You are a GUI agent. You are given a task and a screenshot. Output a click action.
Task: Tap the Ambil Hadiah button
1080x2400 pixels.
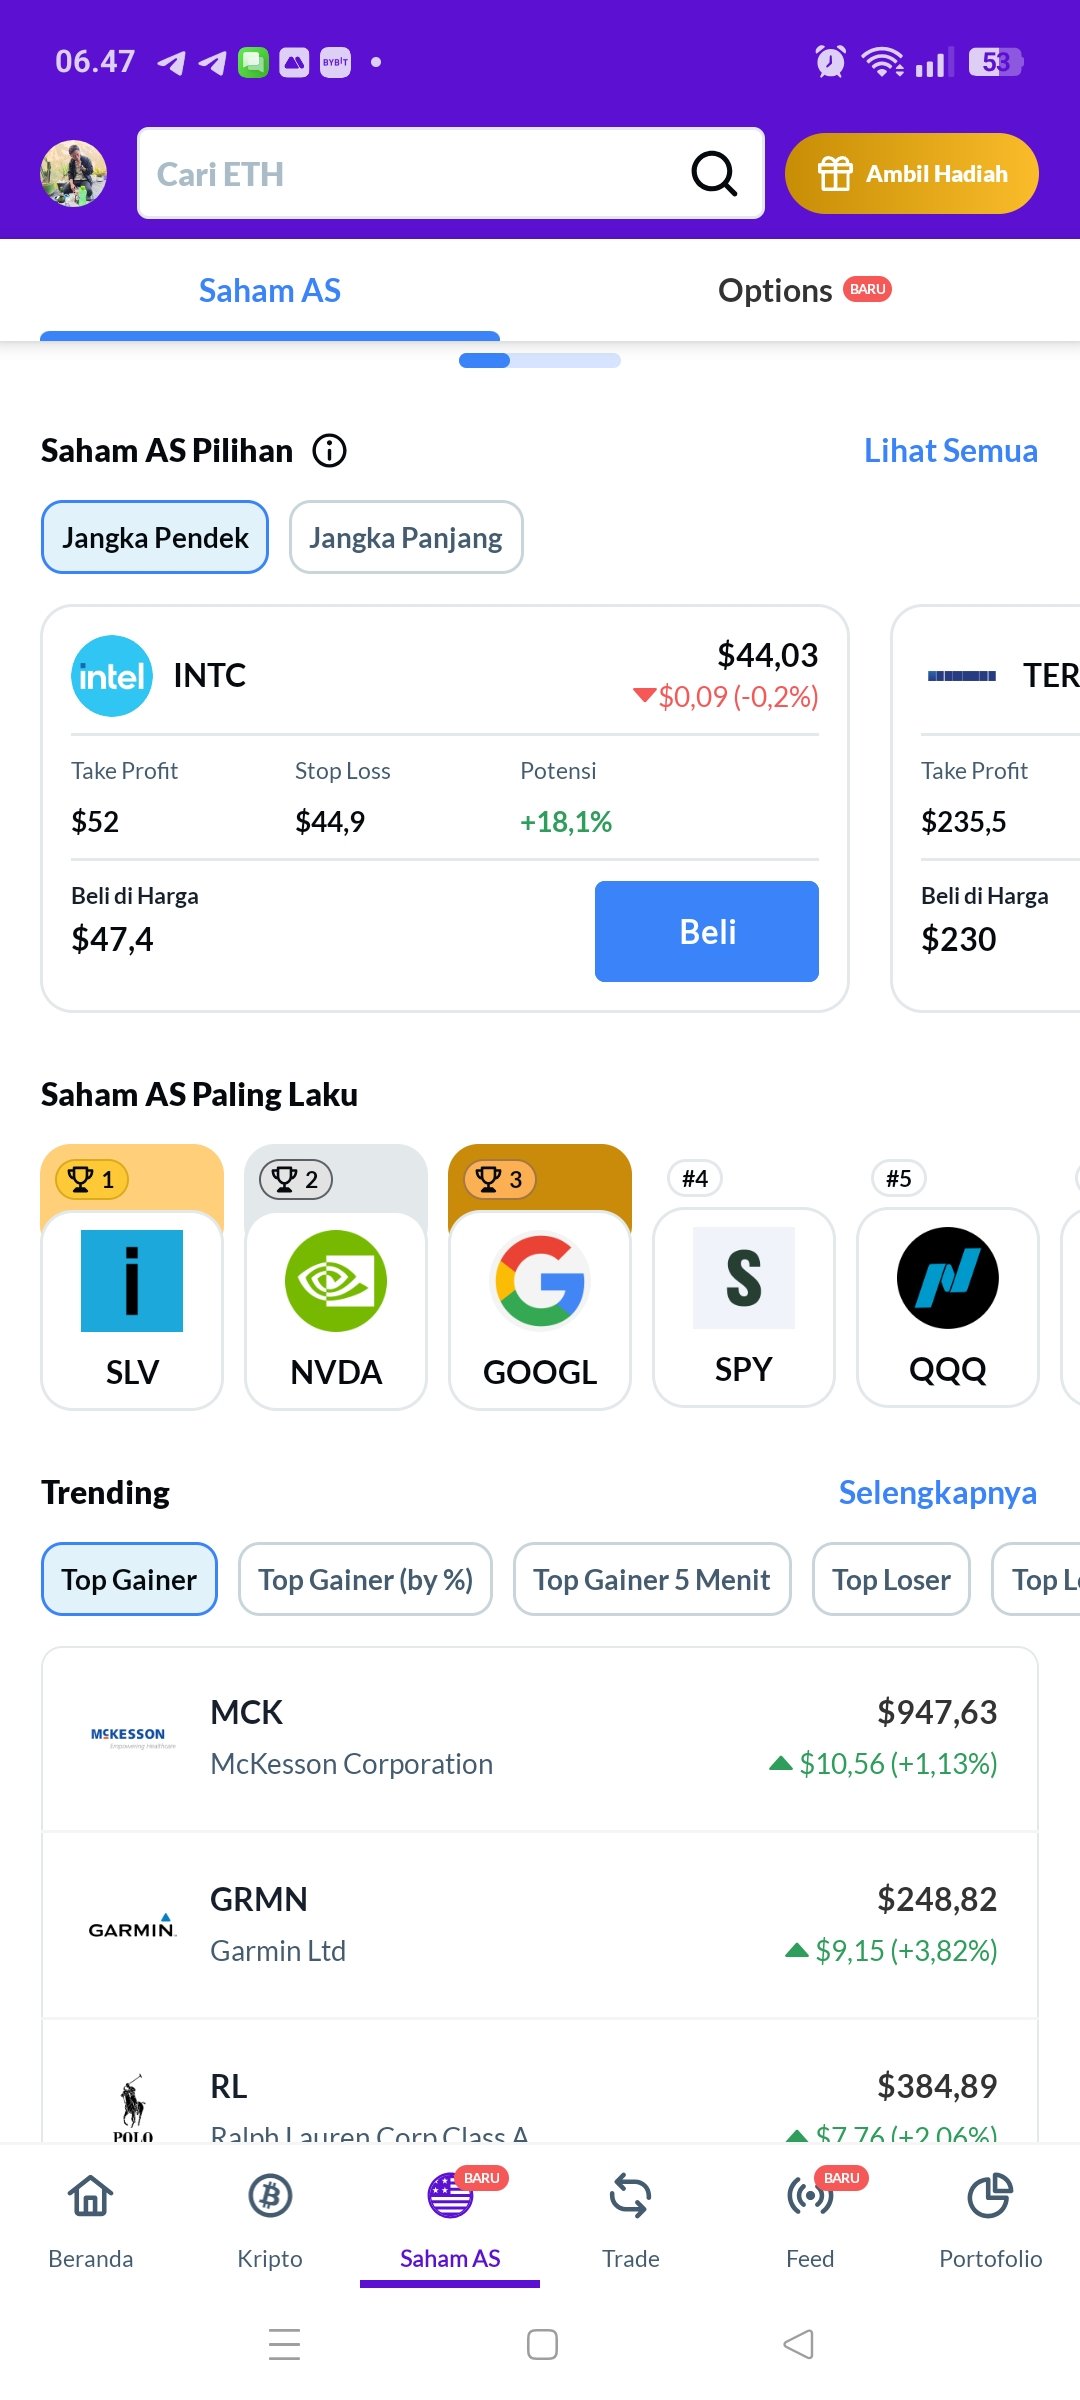pyautogui.click(x=912, y=174)
